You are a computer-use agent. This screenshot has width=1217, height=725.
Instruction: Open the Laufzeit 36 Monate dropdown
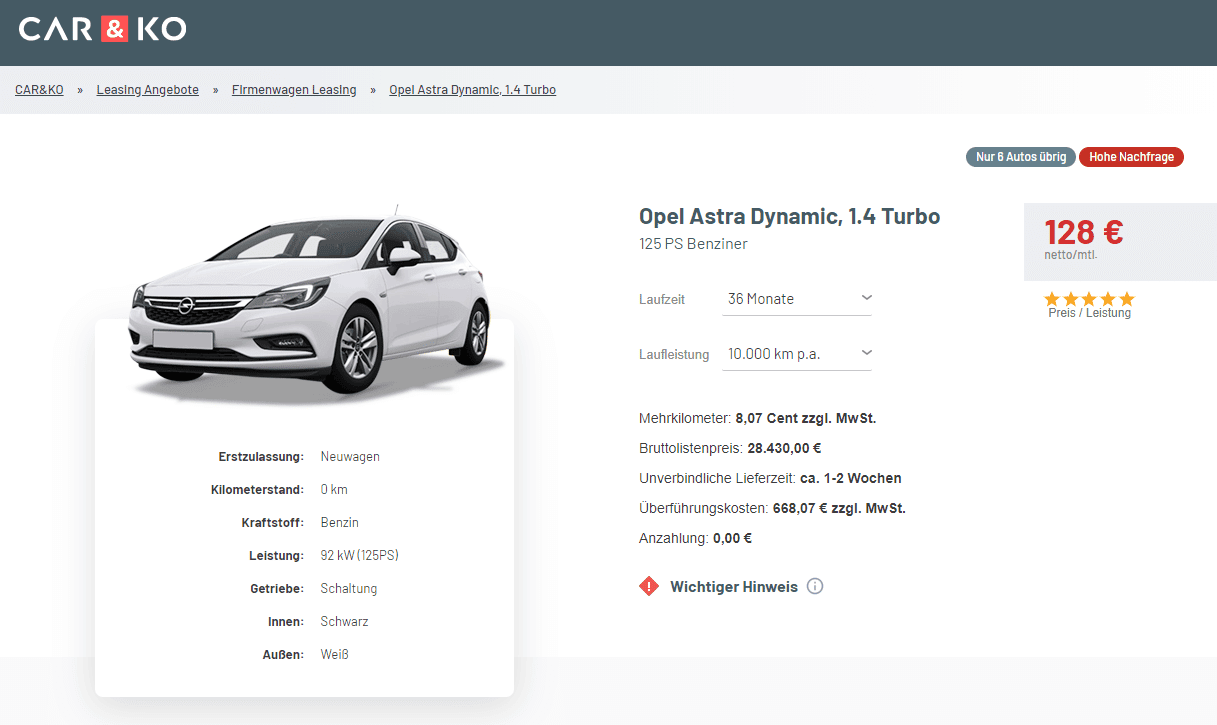(797, 299)
